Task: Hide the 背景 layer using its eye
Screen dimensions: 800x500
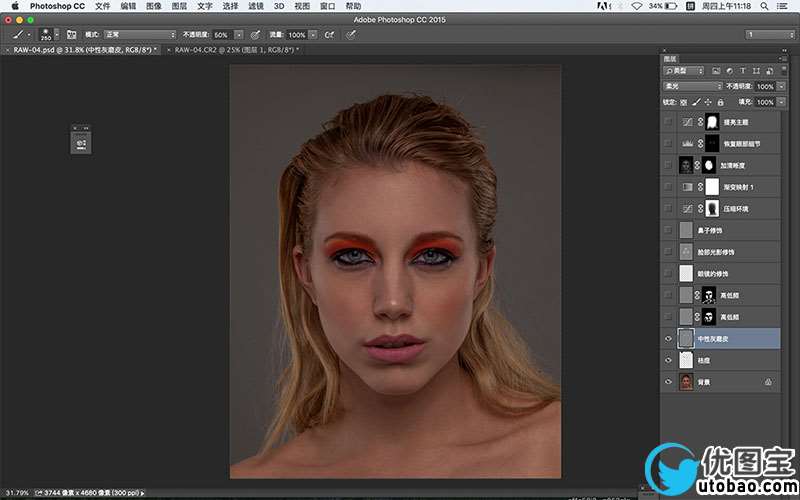Action: tap(669, 381)
